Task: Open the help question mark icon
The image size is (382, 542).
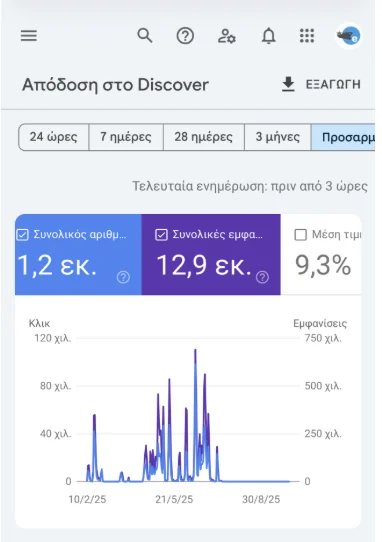Action: pyautogui.click(x=185, y=36)
